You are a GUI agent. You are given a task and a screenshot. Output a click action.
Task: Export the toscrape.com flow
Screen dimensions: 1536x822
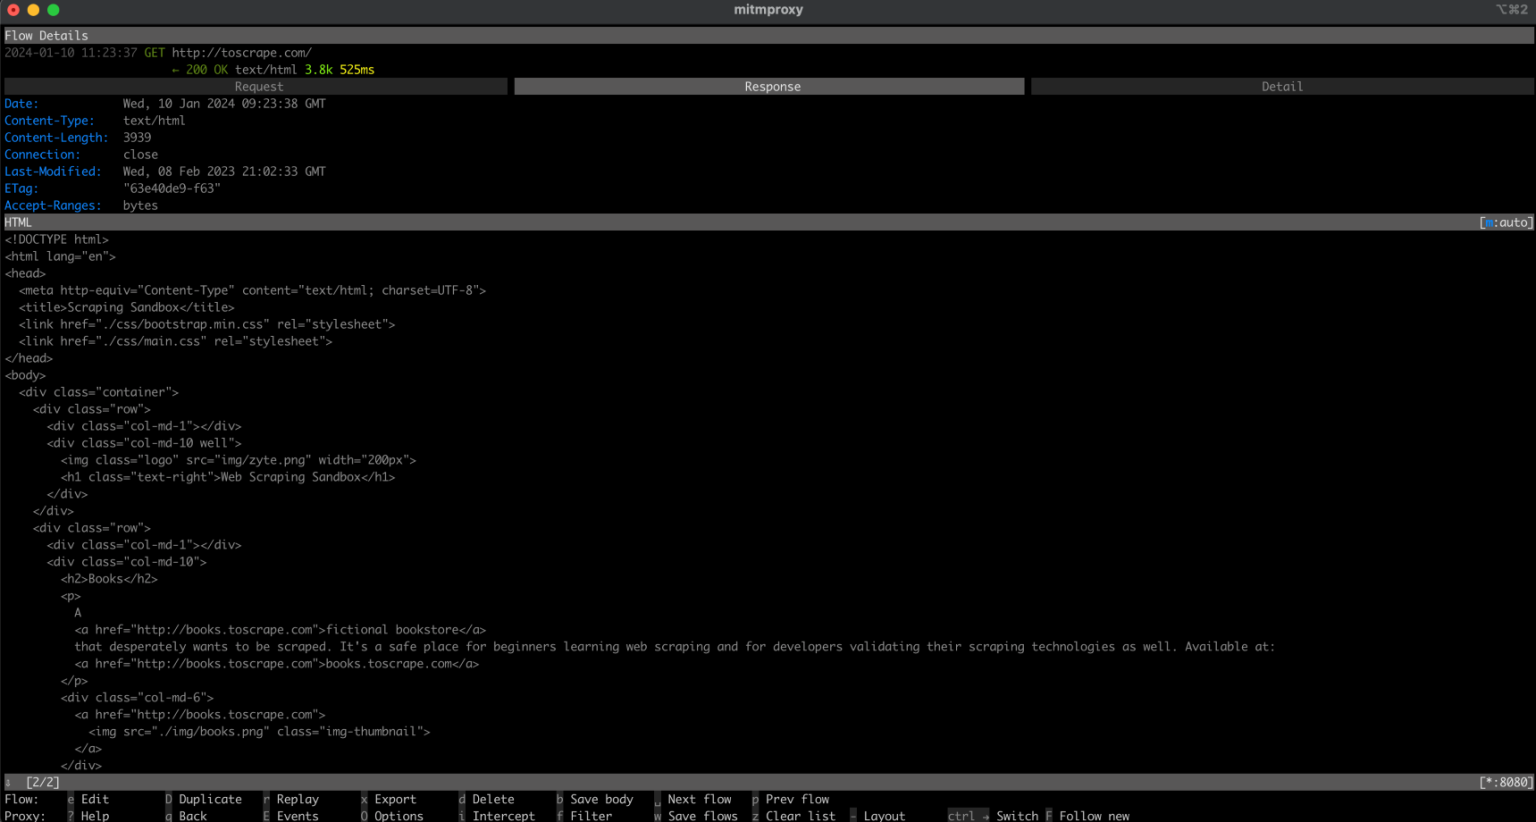[396, 799]
